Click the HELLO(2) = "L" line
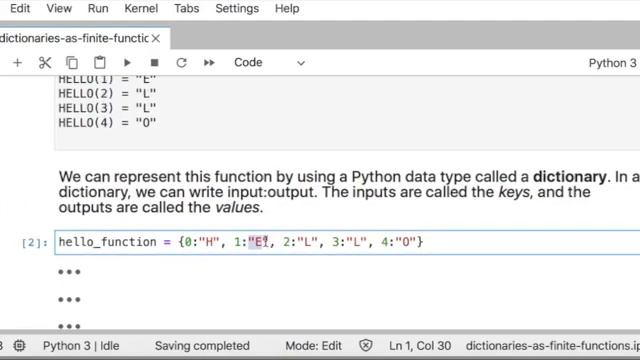The height and width of the screenshot is (360, 640). point(107,93)
